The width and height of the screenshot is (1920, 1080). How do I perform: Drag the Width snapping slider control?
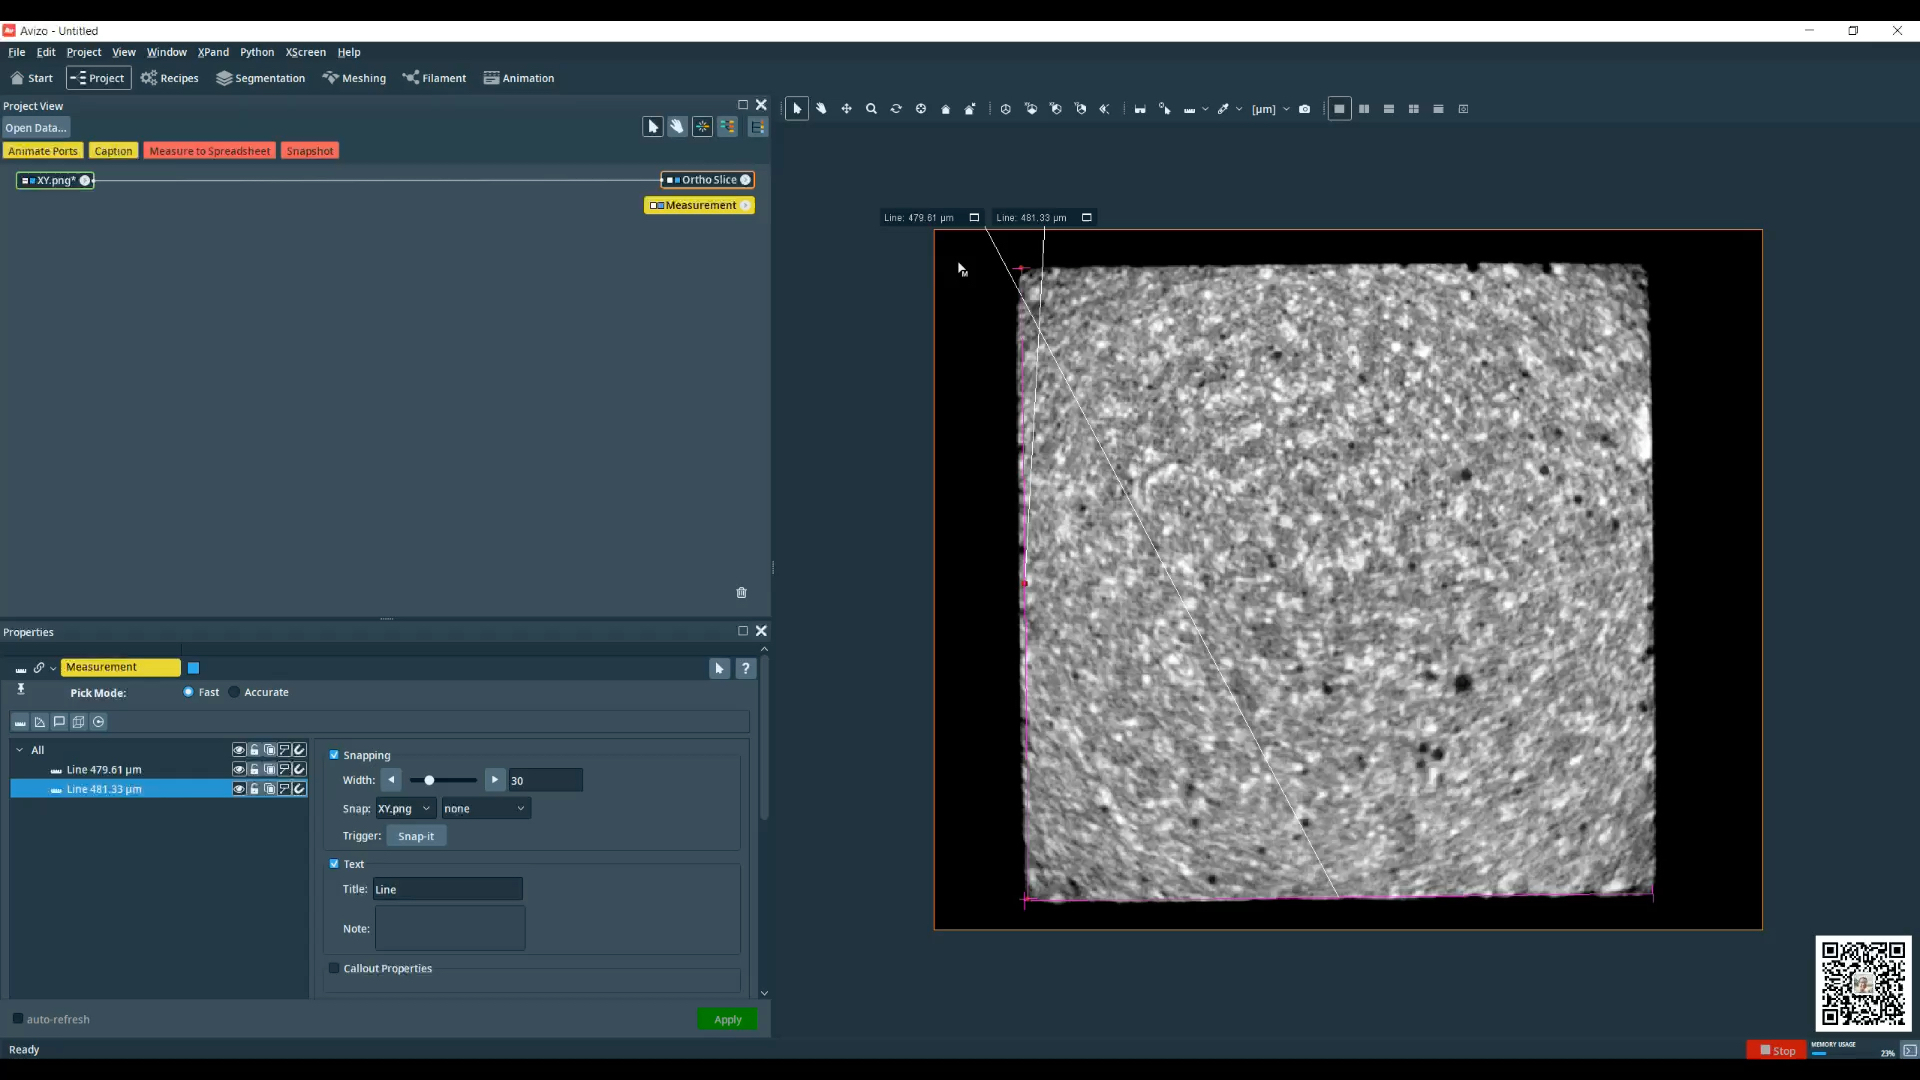click(x=430, y=781)
